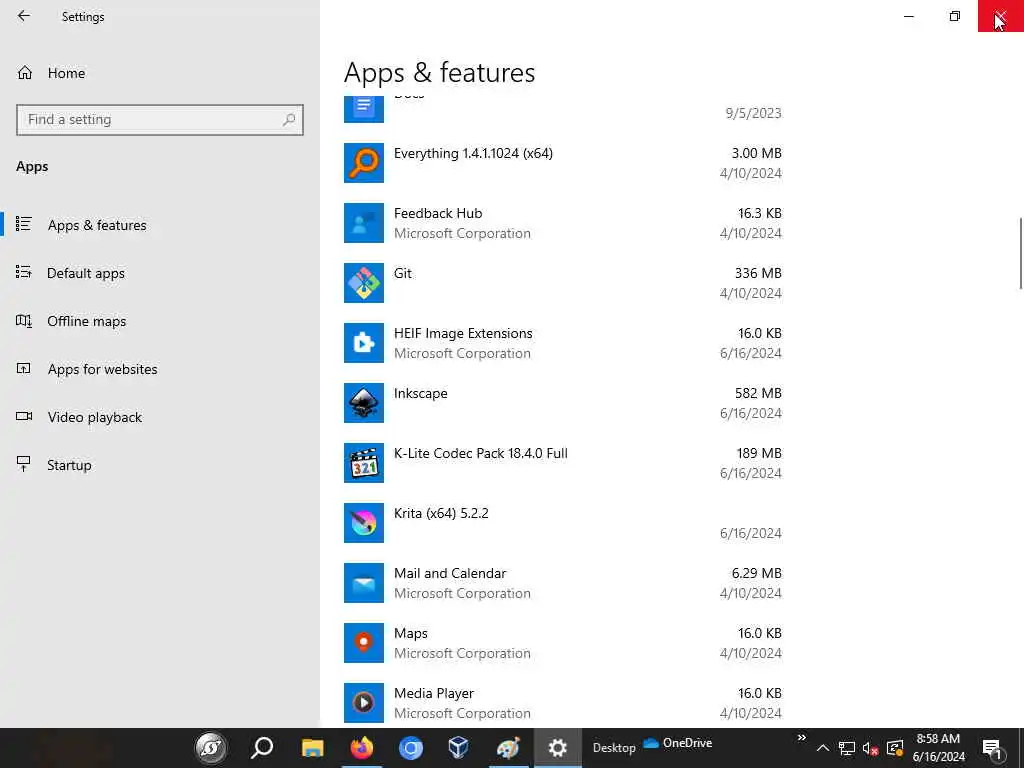Open the VirtualBox cube taskbar icon

[458, 748]
